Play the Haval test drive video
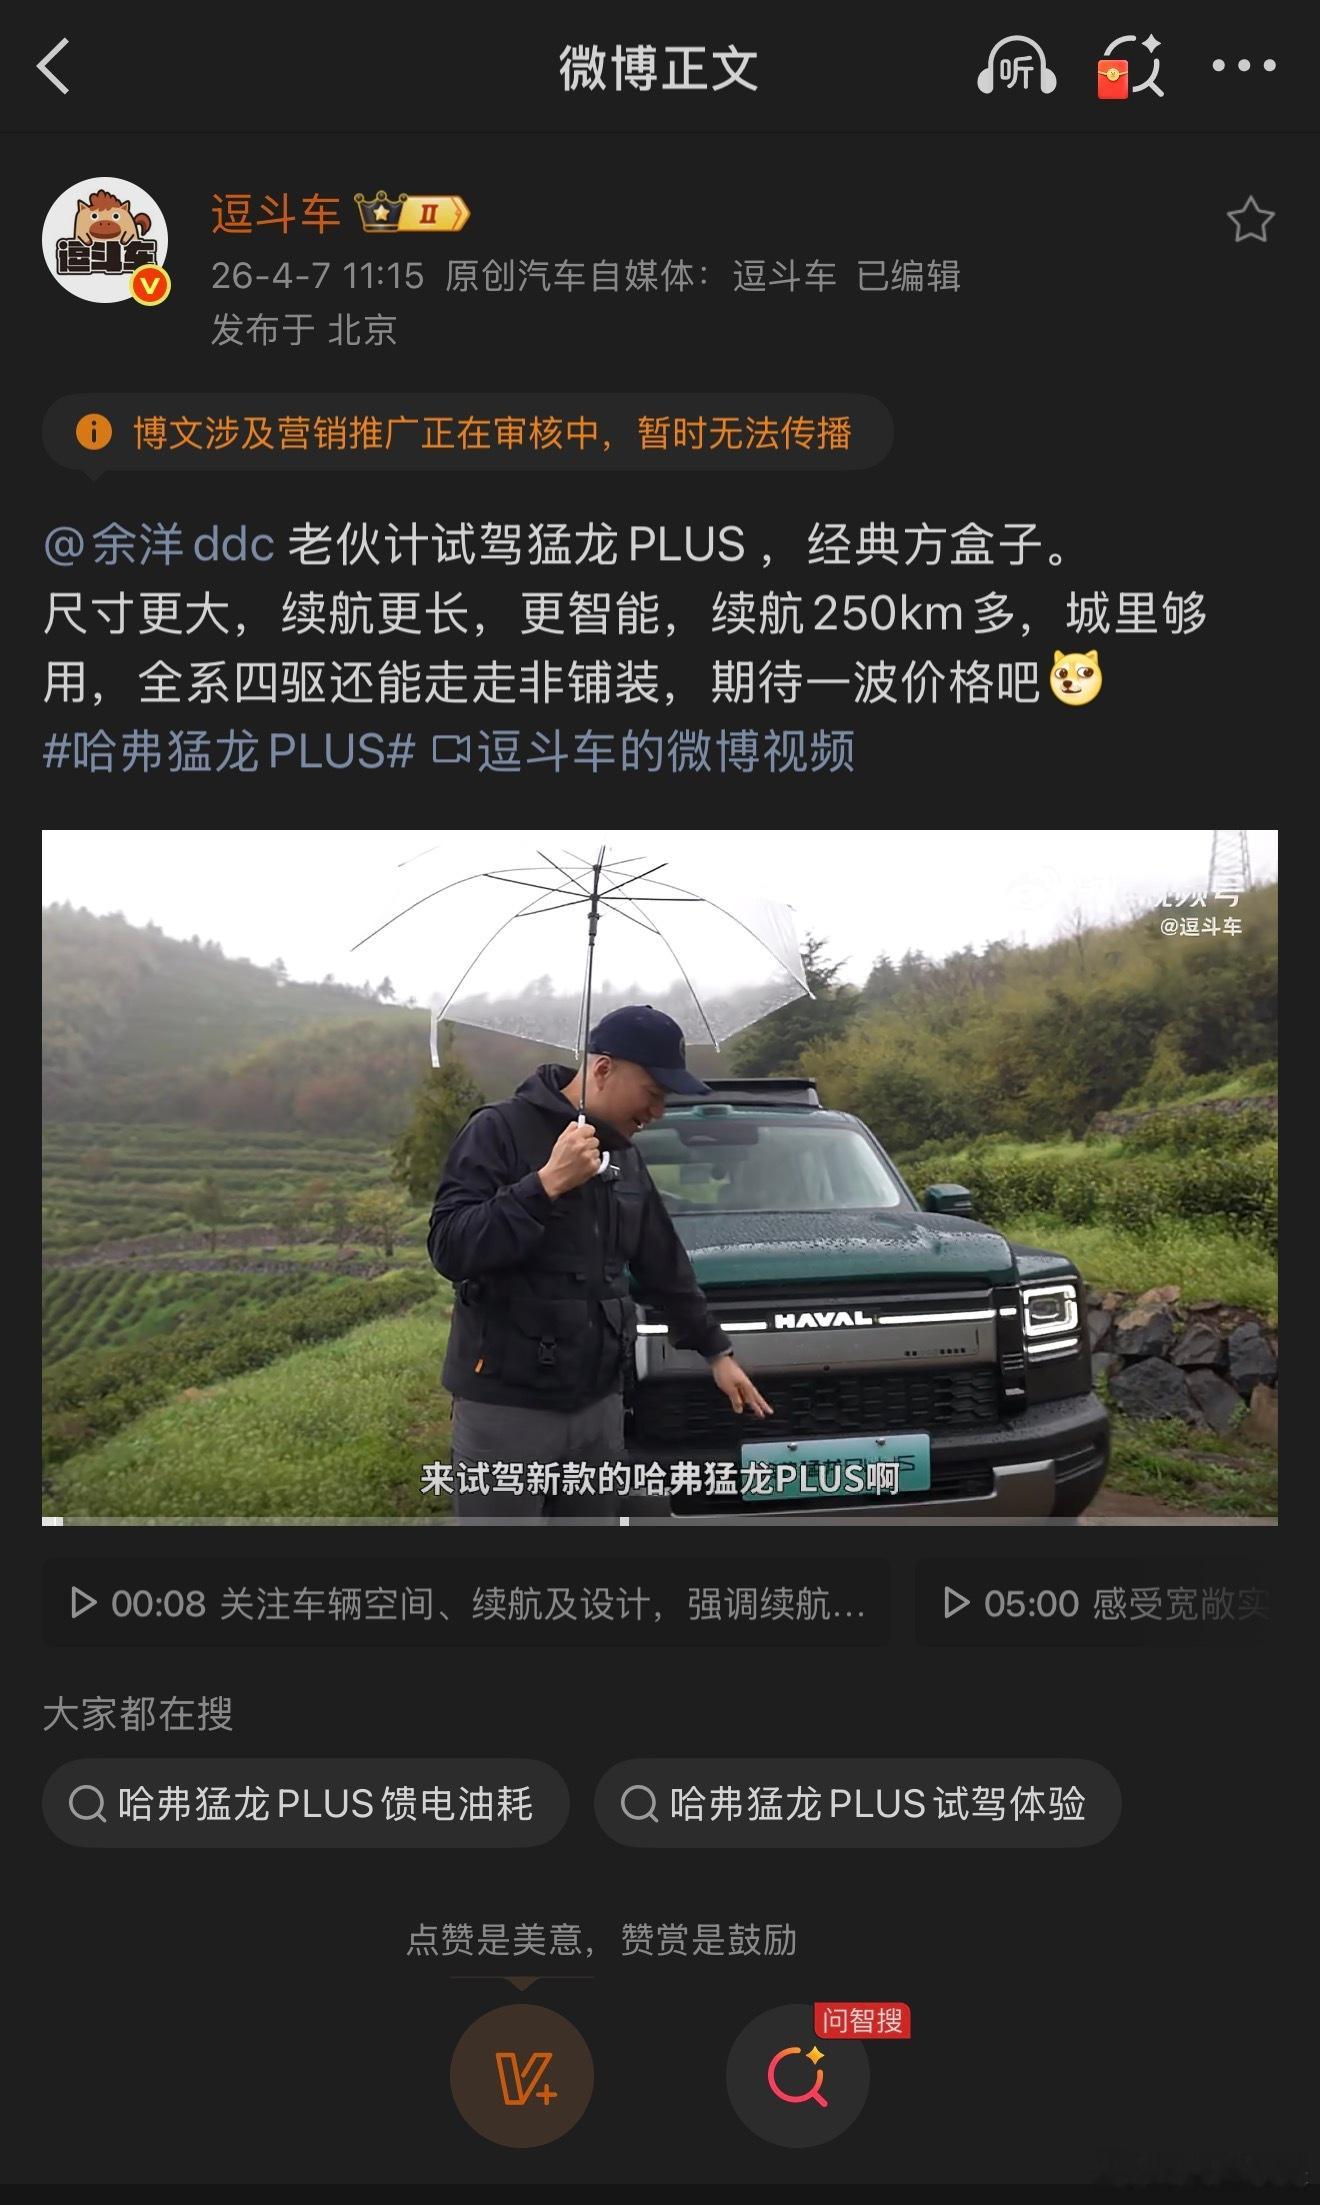 tap(660, 1176)
